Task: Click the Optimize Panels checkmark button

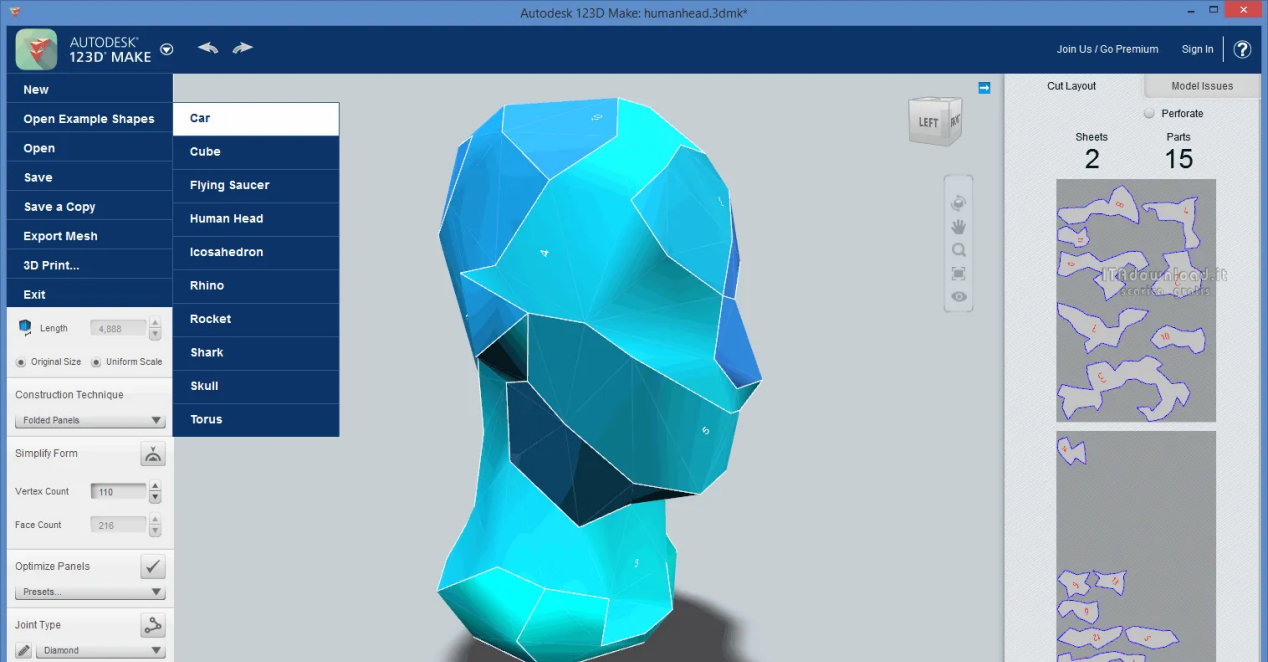Action: click(x=153, y=567)
